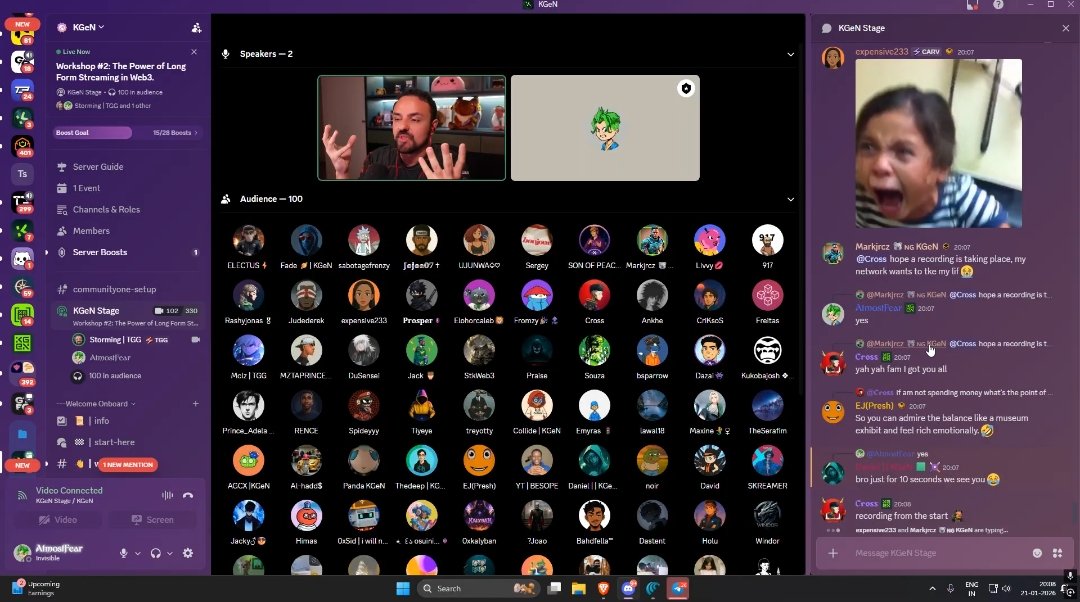This screenshot has height=602, width=1080.
Task: Open the info channel
Action: tap(101, 421)
